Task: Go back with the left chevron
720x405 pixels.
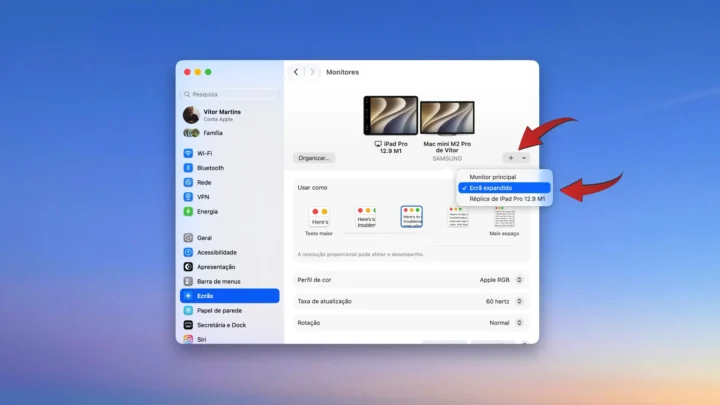Action: (x=296, y=72)
